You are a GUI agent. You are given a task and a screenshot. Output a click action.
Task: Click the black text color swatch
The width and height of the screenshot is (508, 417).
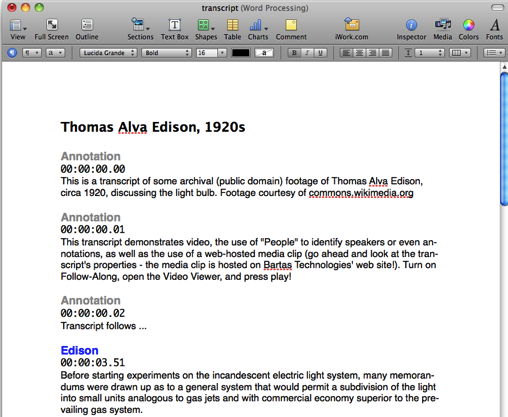pos(241,53)
